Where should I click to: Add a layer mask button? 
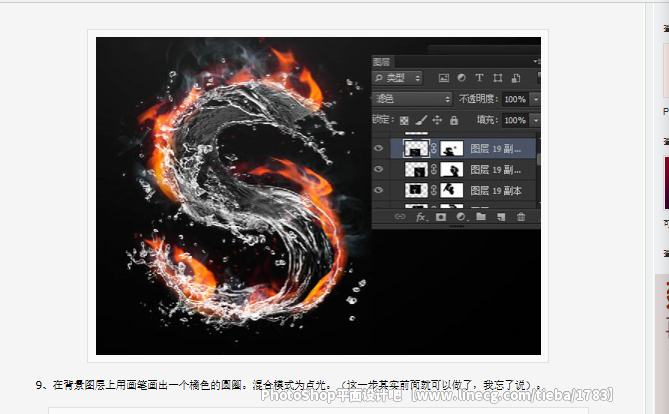click(x=441, y=217)
